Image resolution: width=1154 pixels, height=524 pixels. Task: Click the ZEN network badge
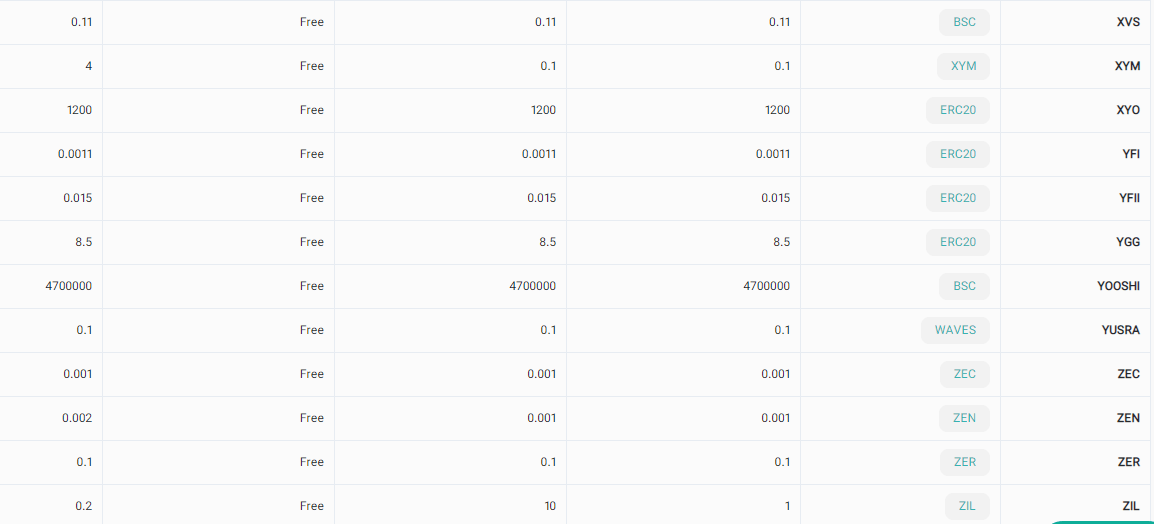pos(964,418)
